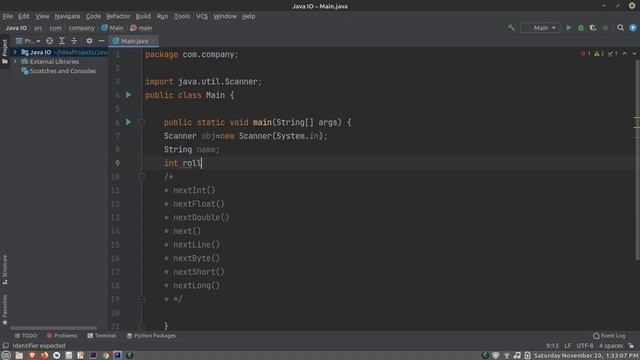Open the Window menu

pos(225,16)
